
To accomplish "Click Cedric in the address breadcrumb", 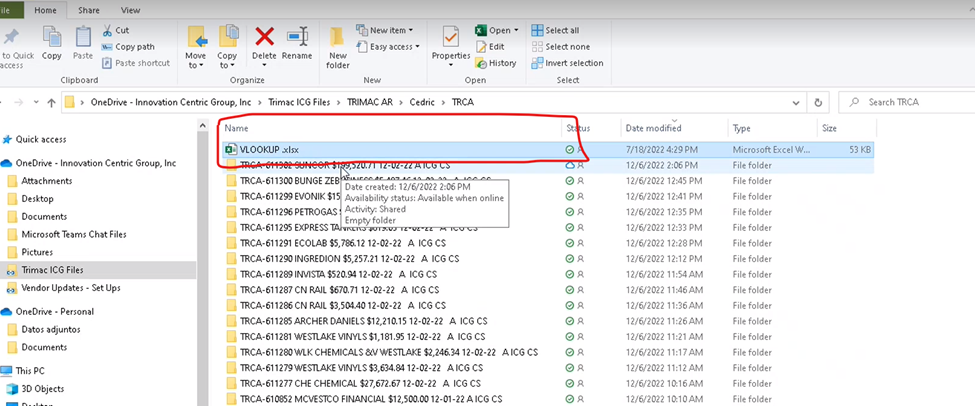I will [422, 102].
